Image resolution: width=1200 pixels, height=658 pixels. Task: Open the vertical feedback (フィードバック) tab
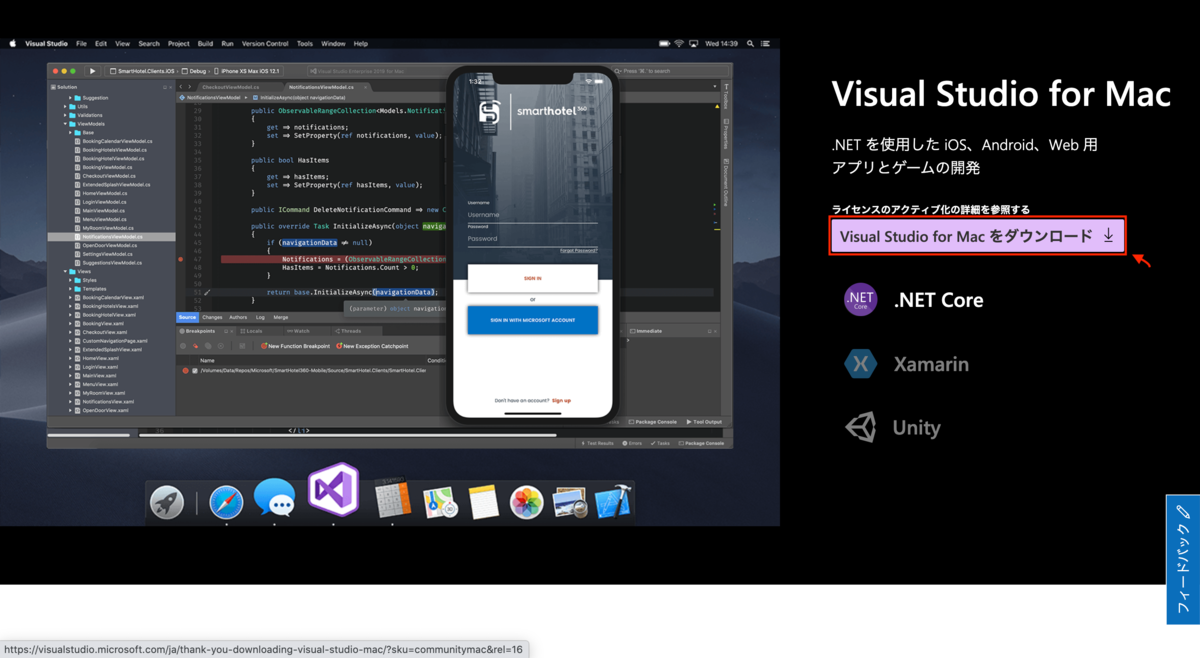(x=1183, y=559)
